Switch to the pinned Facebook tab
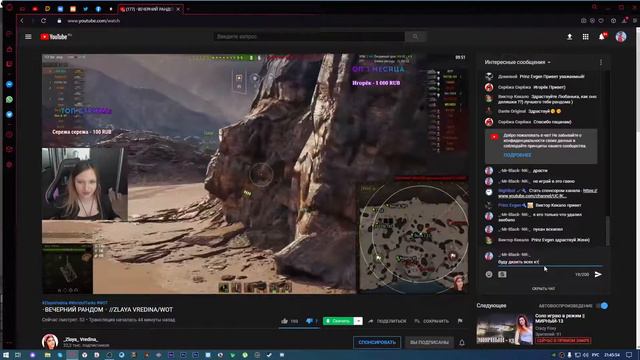 tap(98, 9)
